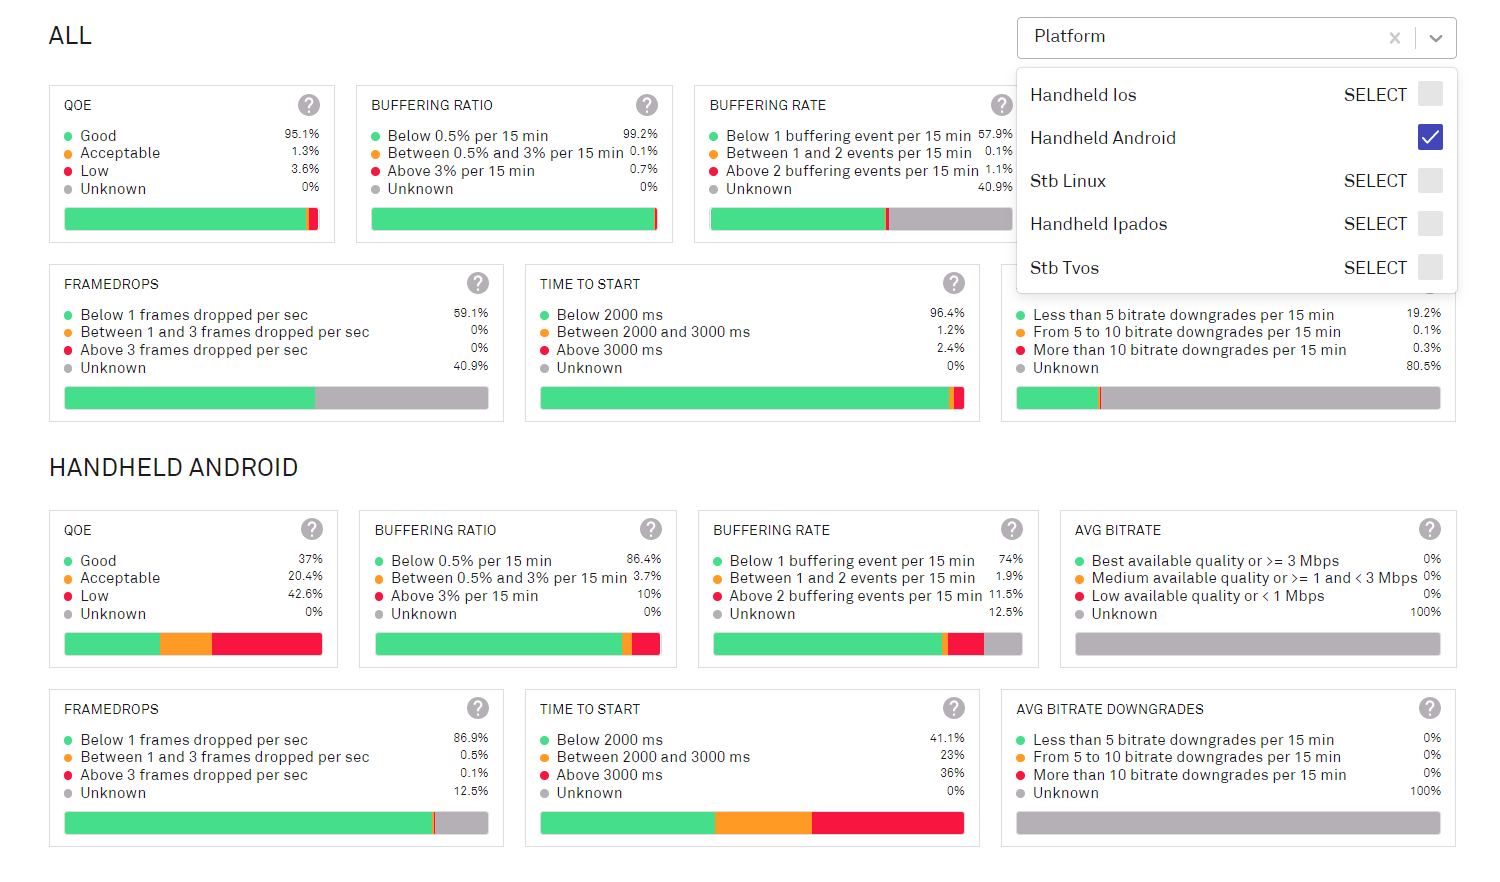Image resolution: width=1500 pixels, height=882 pixels.
Task: Choose Stb Tvos from platform list
Action: pyautogui.click(x=1065, y=268)
